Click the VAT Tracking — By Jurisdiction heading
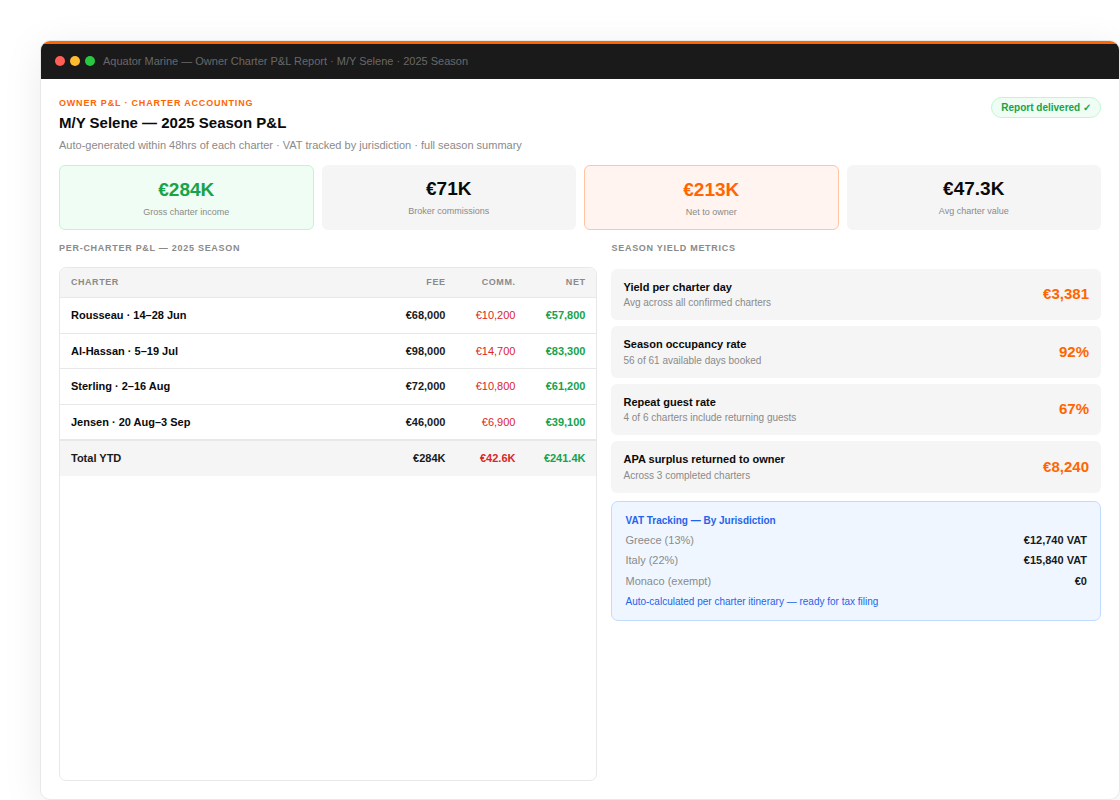 click(x=701, y=521)
